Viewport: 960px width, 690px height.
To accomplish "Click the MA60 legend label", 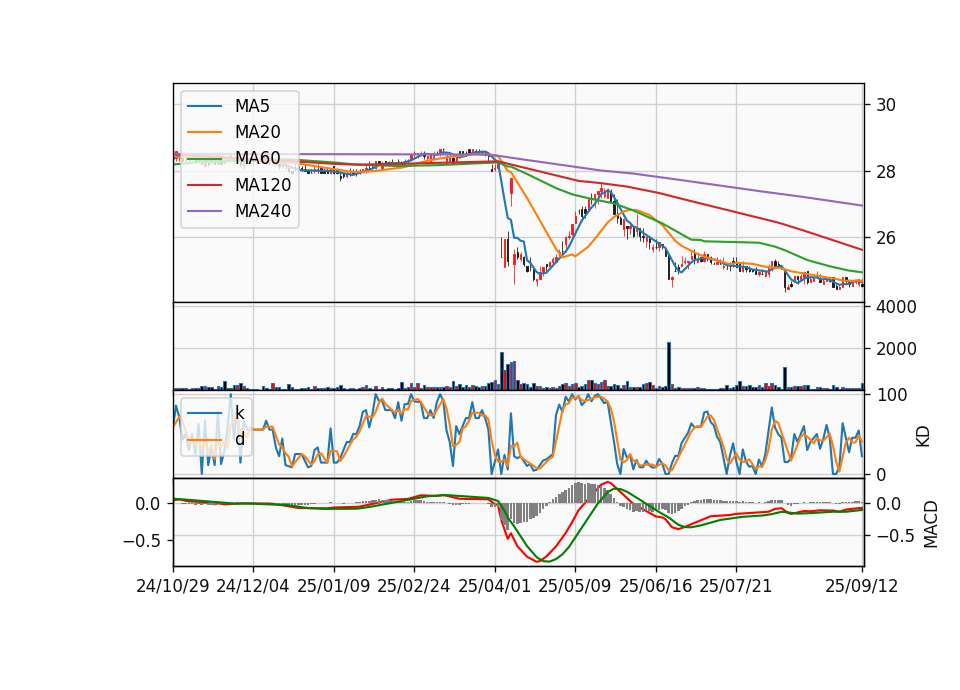I will pyautogui.click(x=257, y=159).
